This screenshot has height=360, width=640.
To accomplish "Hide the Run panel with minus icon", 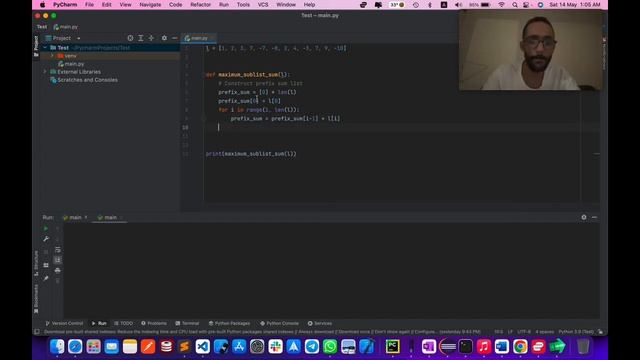I will click(x=594, y=217).
